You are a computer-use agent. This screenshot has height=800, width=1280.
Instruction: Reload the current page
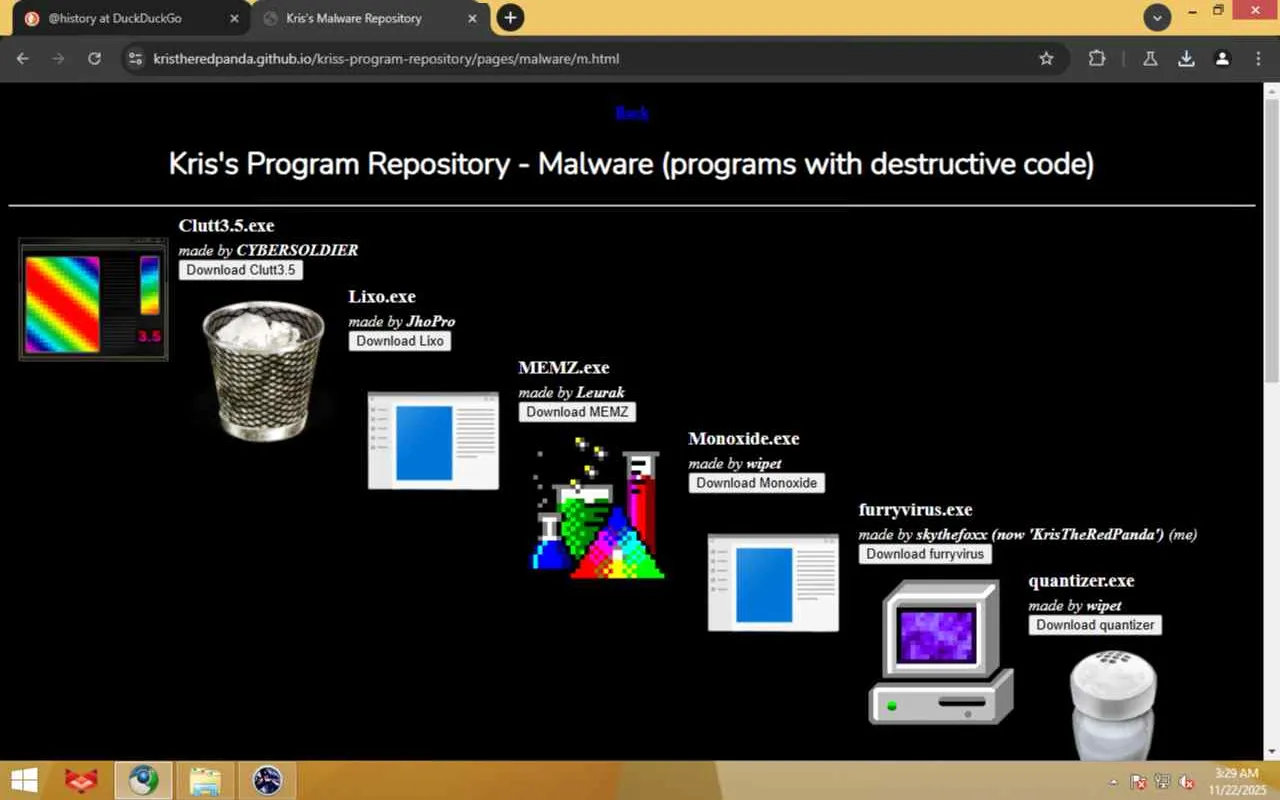[x=94, y=59]
